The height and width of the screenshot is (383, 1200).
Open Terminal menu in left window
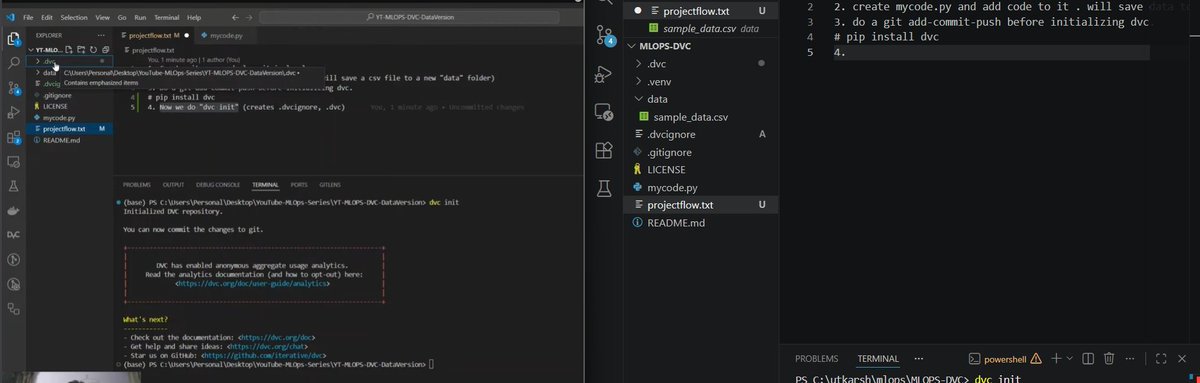coord(168,18)
